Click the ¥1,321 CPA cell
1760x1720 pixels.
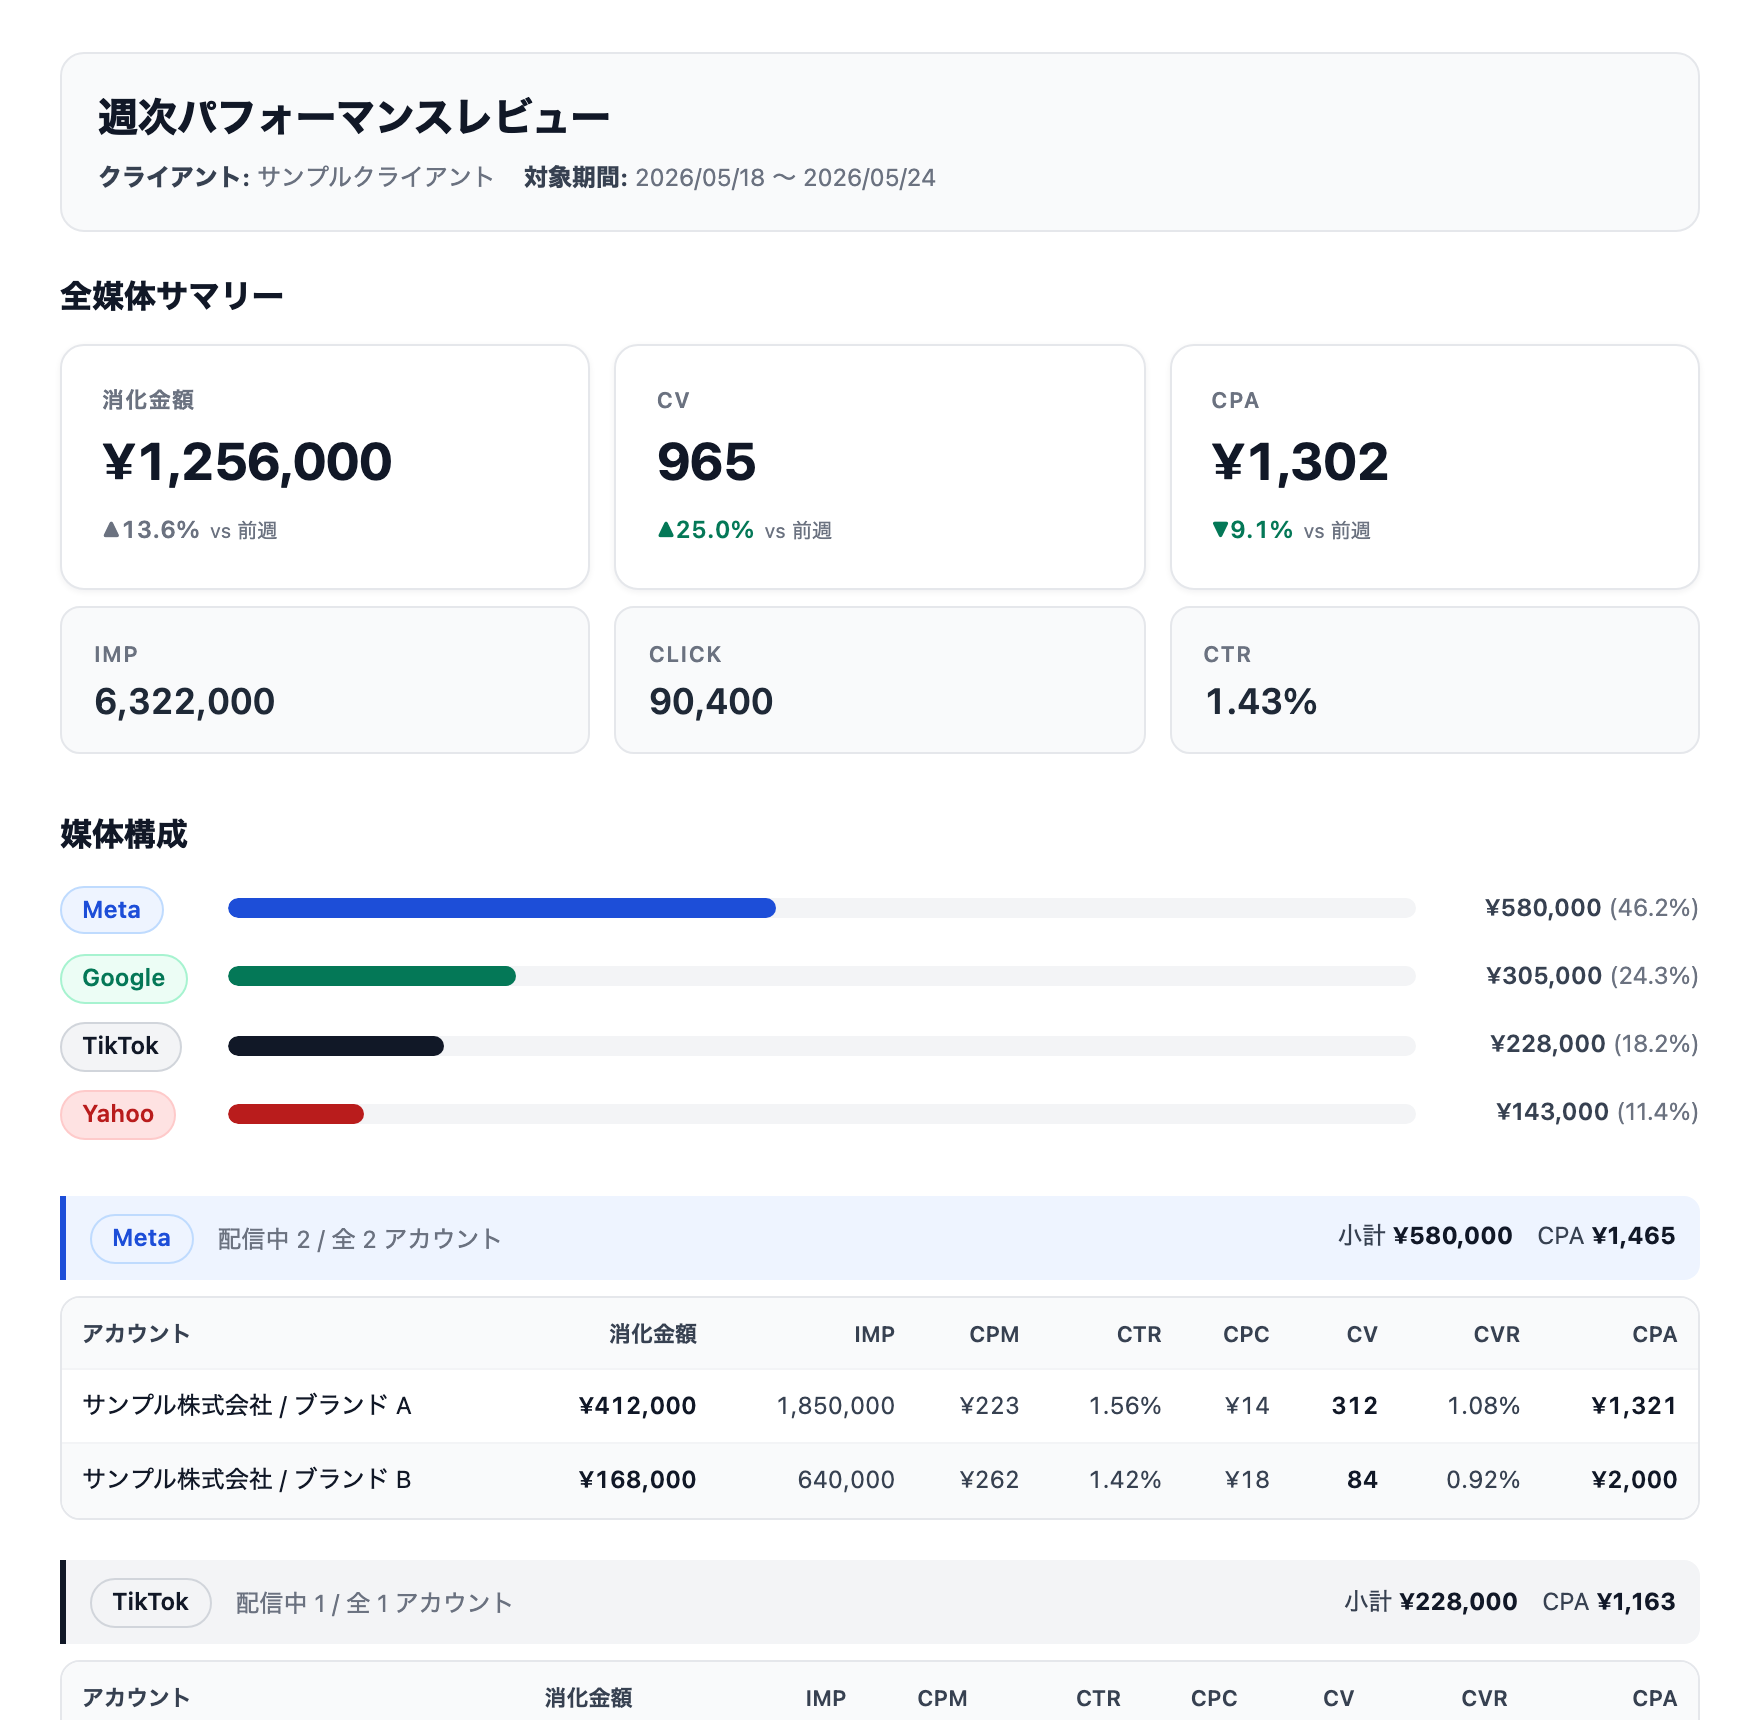point(1634,1406)
